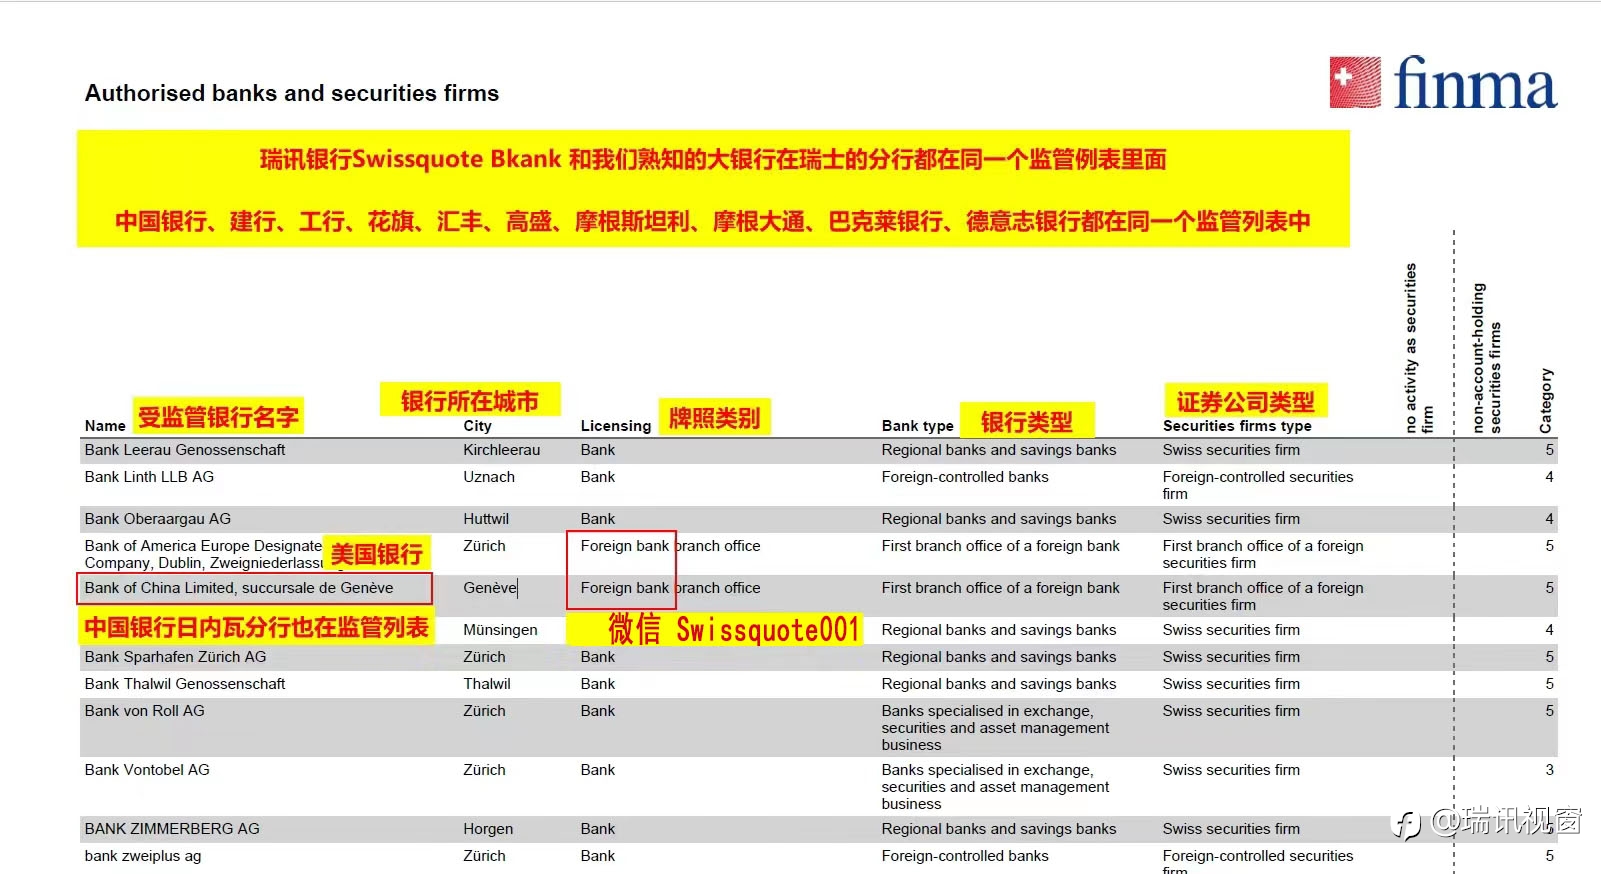Click BANK ZIMMERBERG row's 'Regional banks and savings banks'
1601x874 pixels.
pos(999,829)
